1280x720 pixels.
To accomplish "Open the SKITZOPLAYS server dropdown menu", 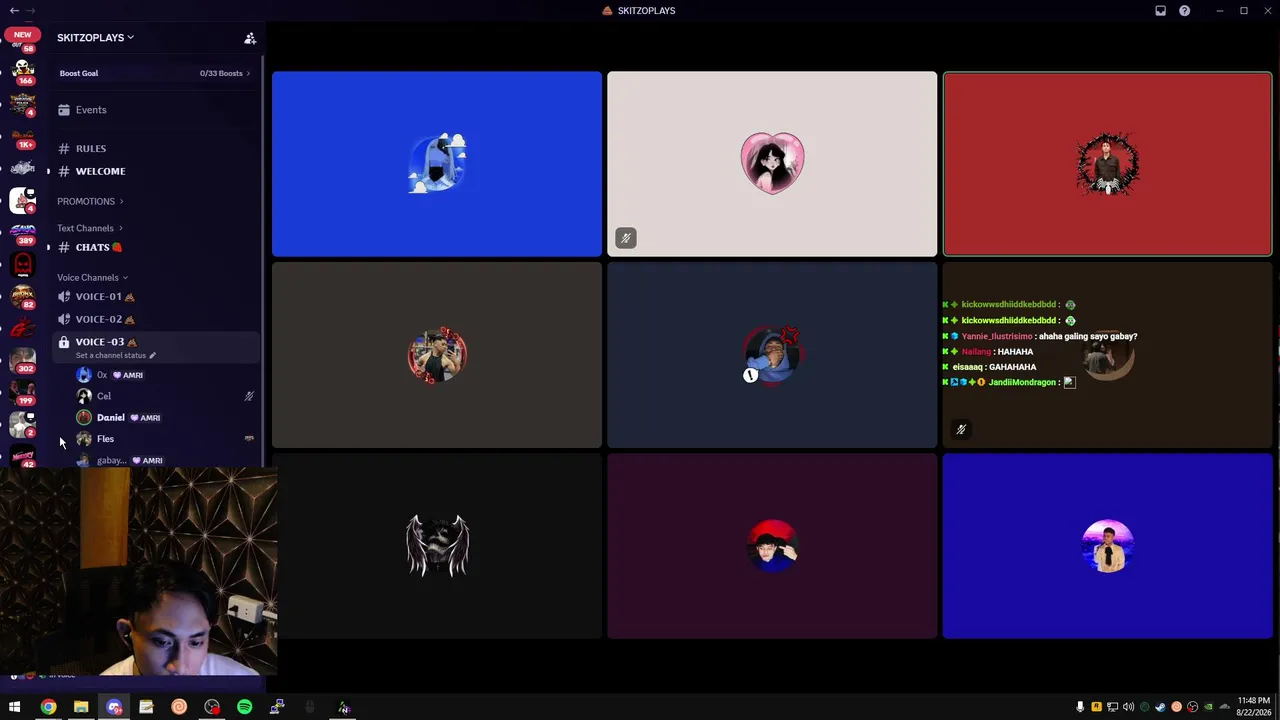I will point(95,37).
